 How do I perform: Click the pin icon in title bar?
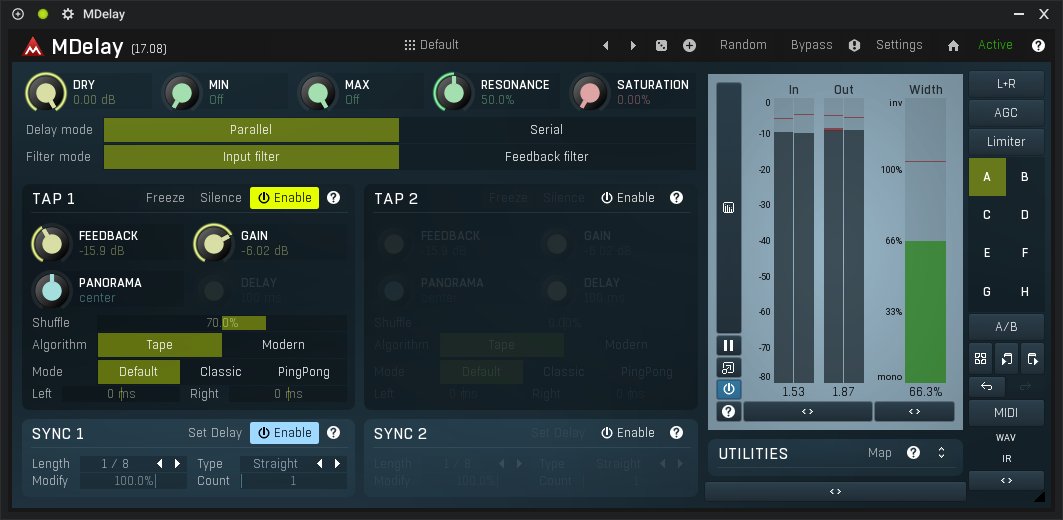[x=18, y=14]
